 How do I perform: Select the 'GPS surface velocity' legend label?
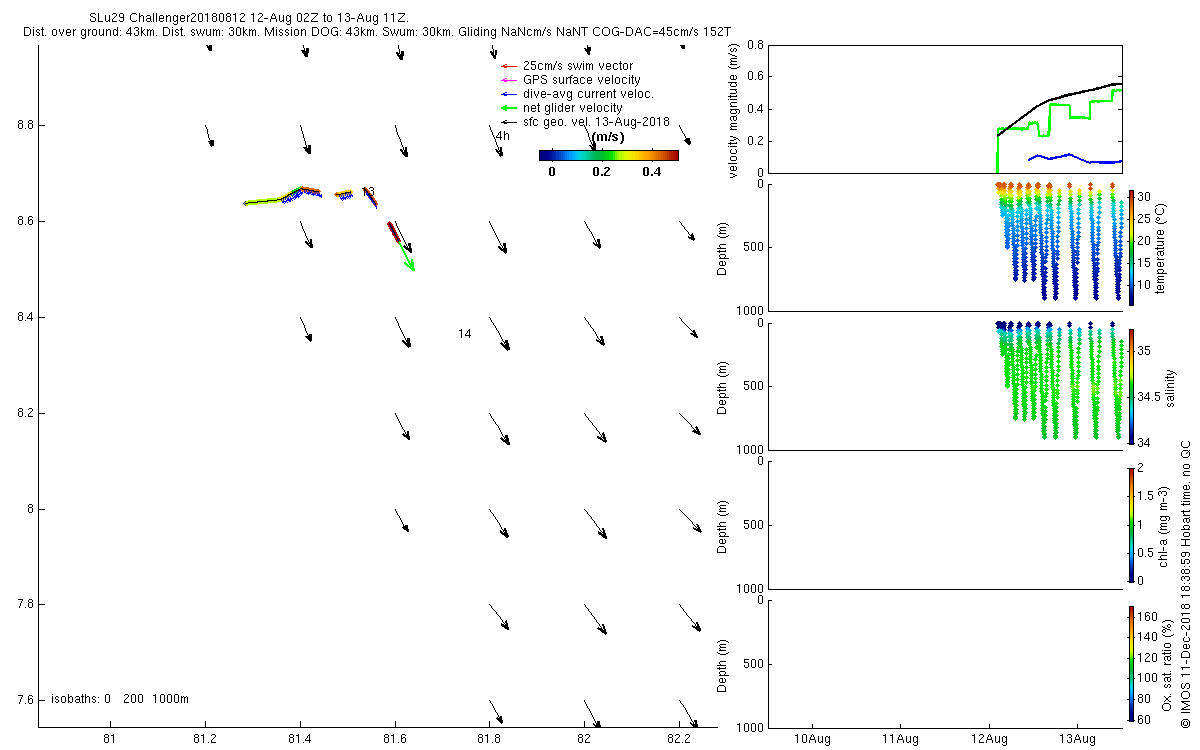pos(582,80)
